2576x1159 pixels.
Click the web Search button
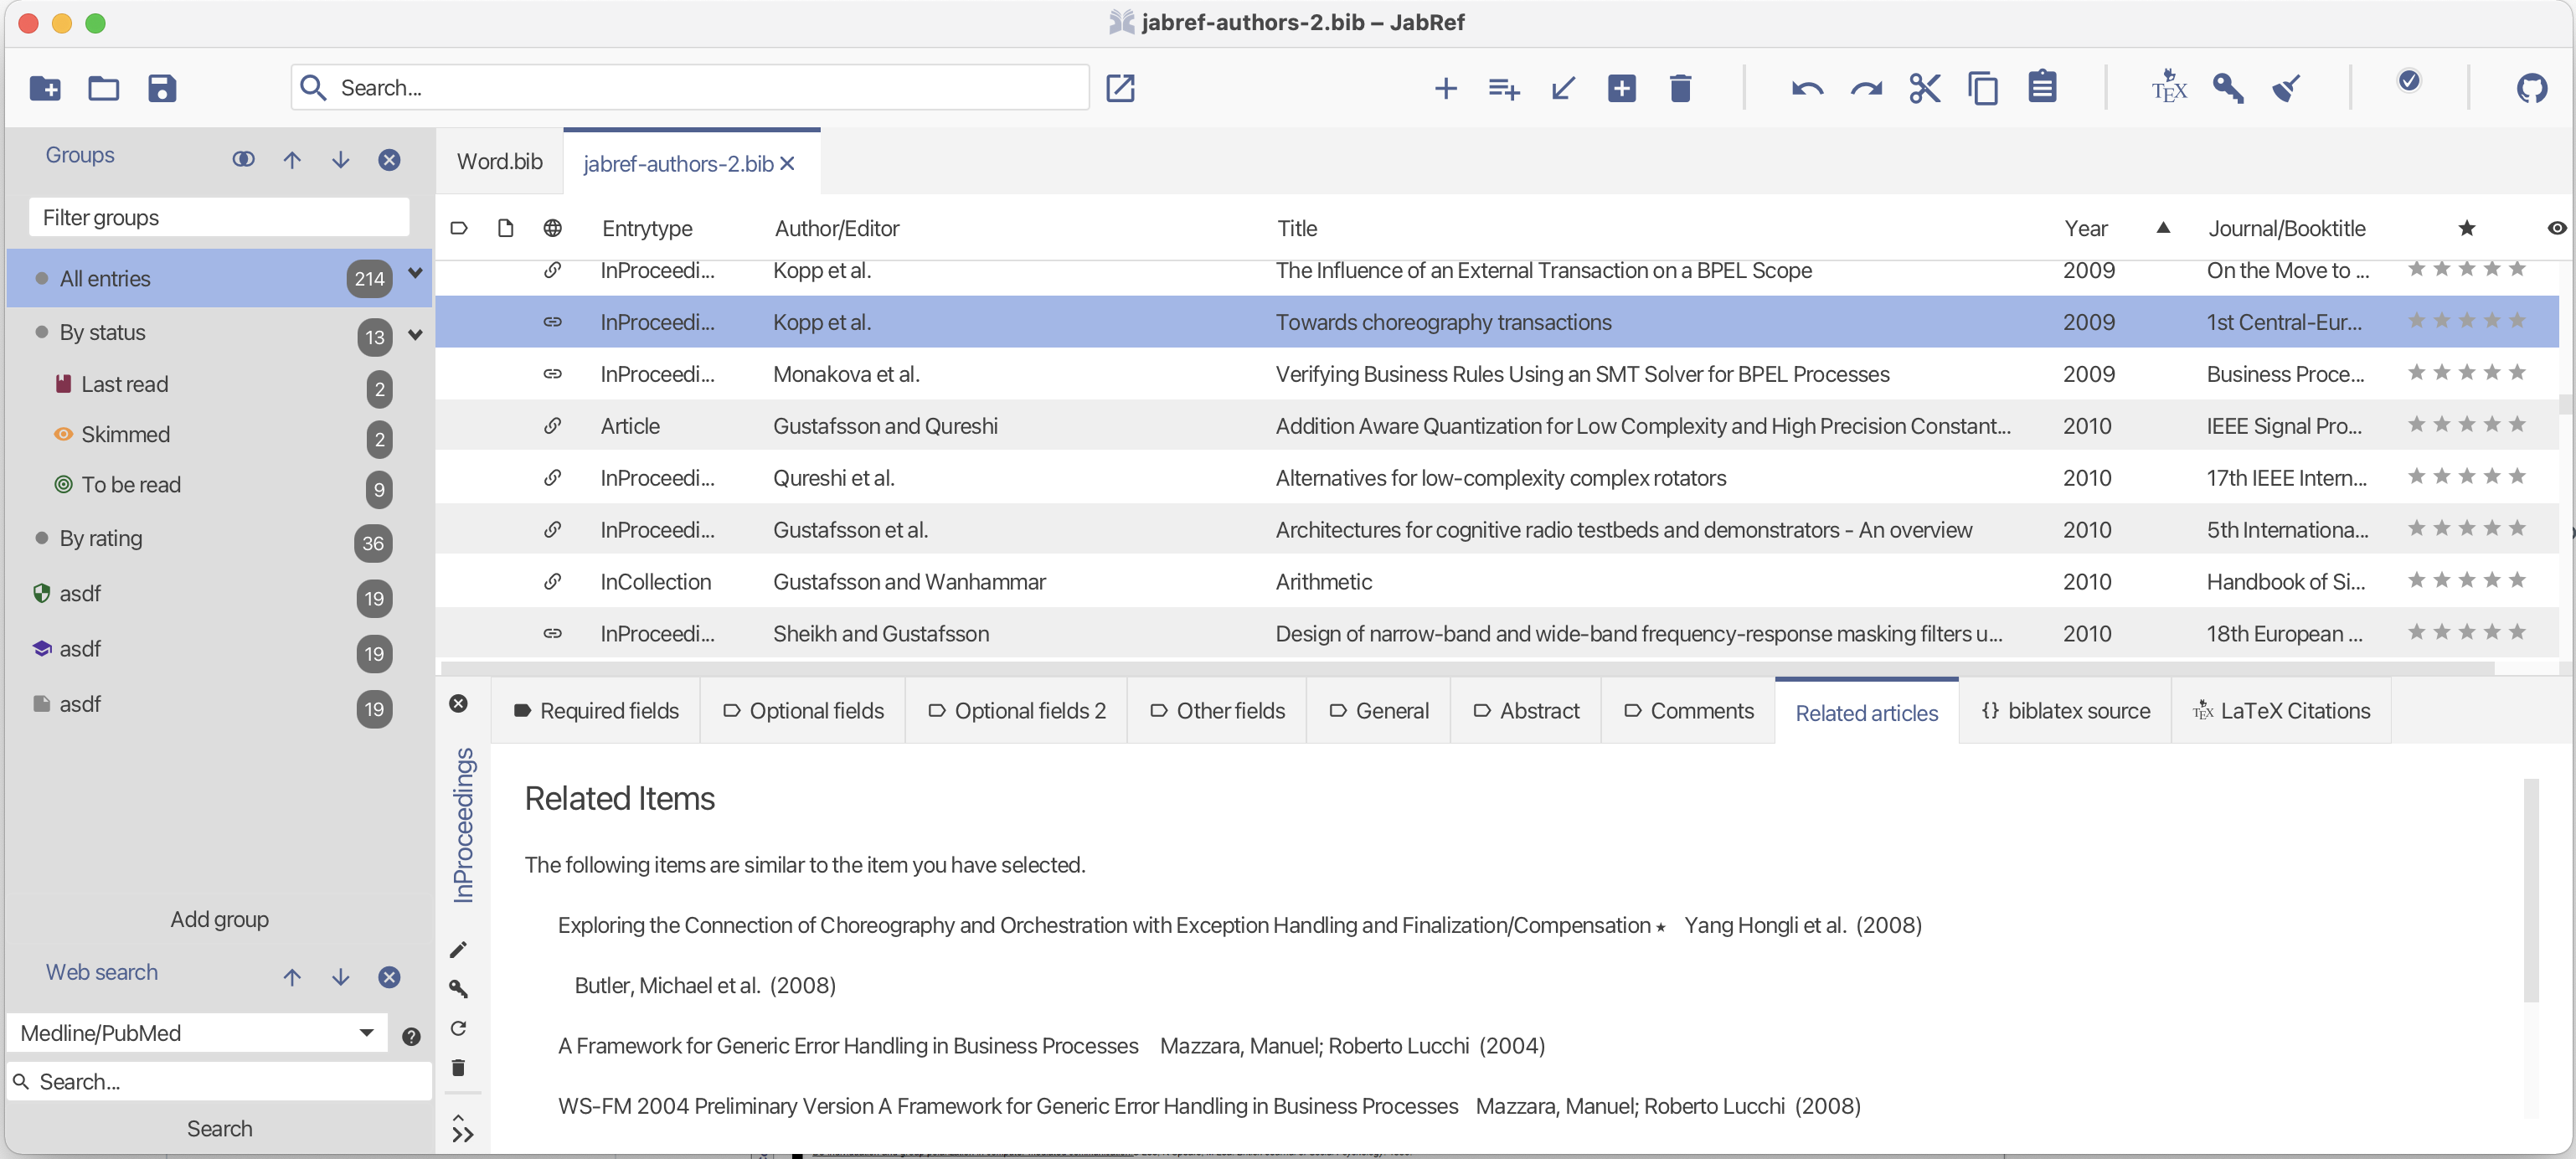click(x=219, y=1128)
